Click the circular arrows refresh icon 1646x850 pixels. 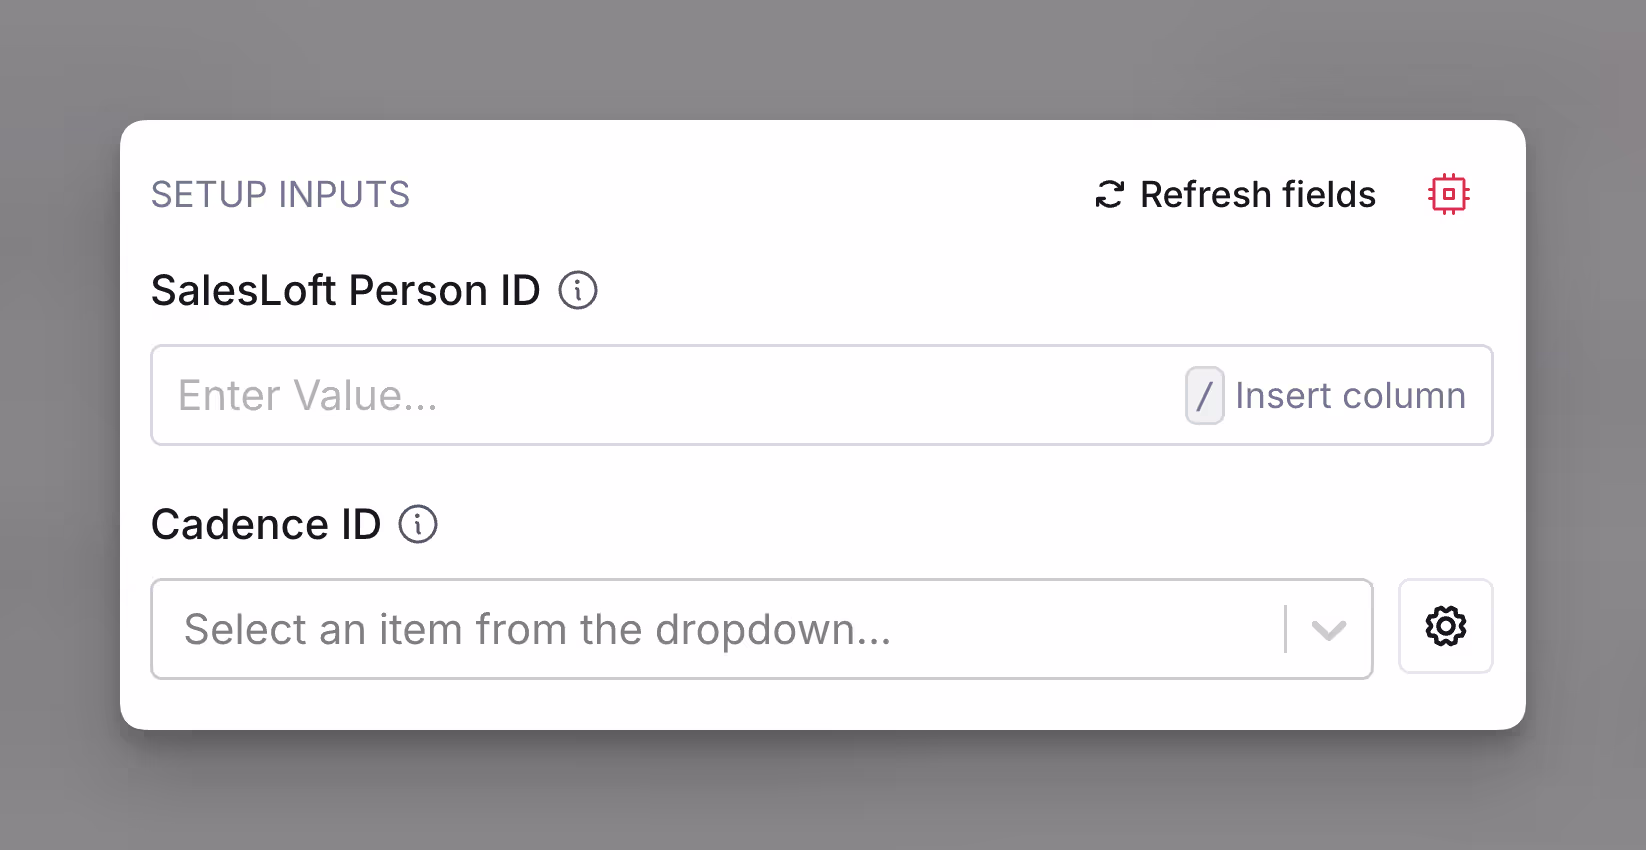pos(1110,194)
